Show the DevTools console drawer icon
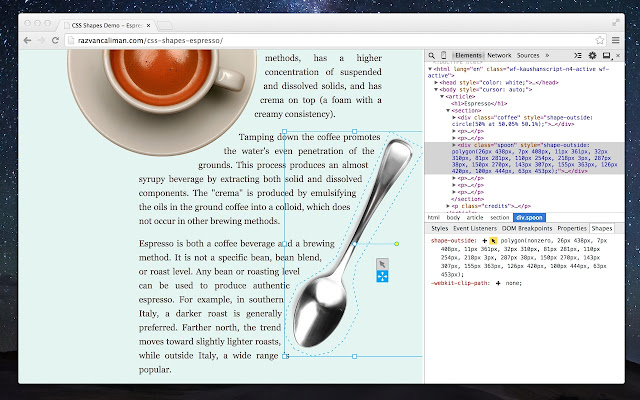This screenshot has width=640, height=400. tap(578, 55)
